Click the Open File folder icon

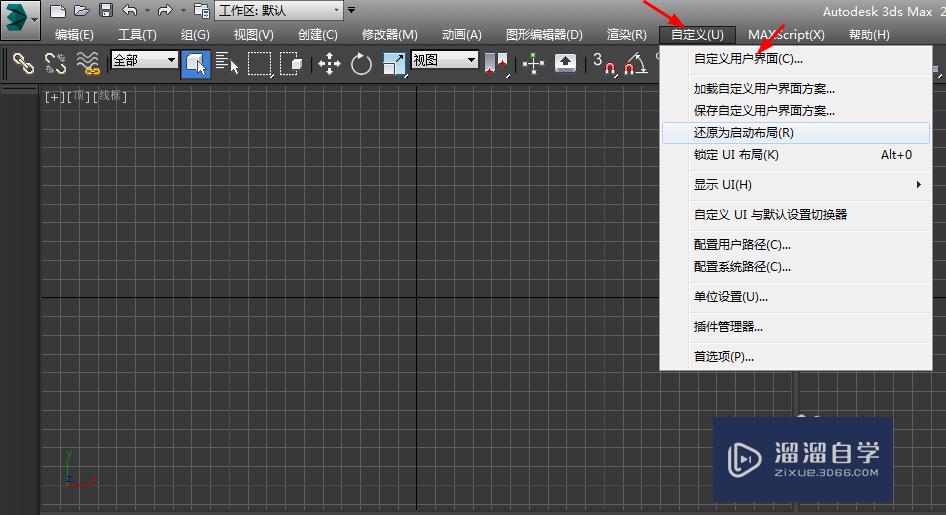pos(82,11)
